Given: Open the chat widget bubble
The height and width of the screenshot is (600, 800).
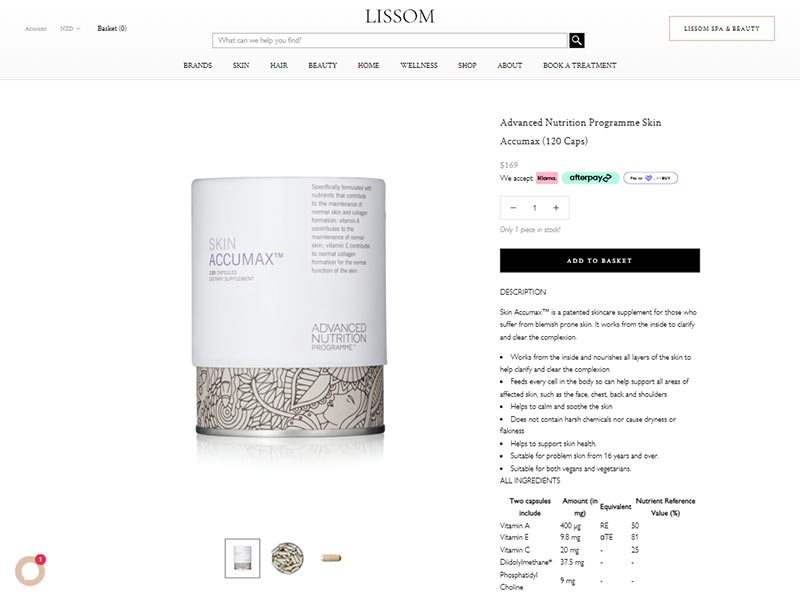Looking at the screenshot, I should pyautogui.click(x=30, y=570).
